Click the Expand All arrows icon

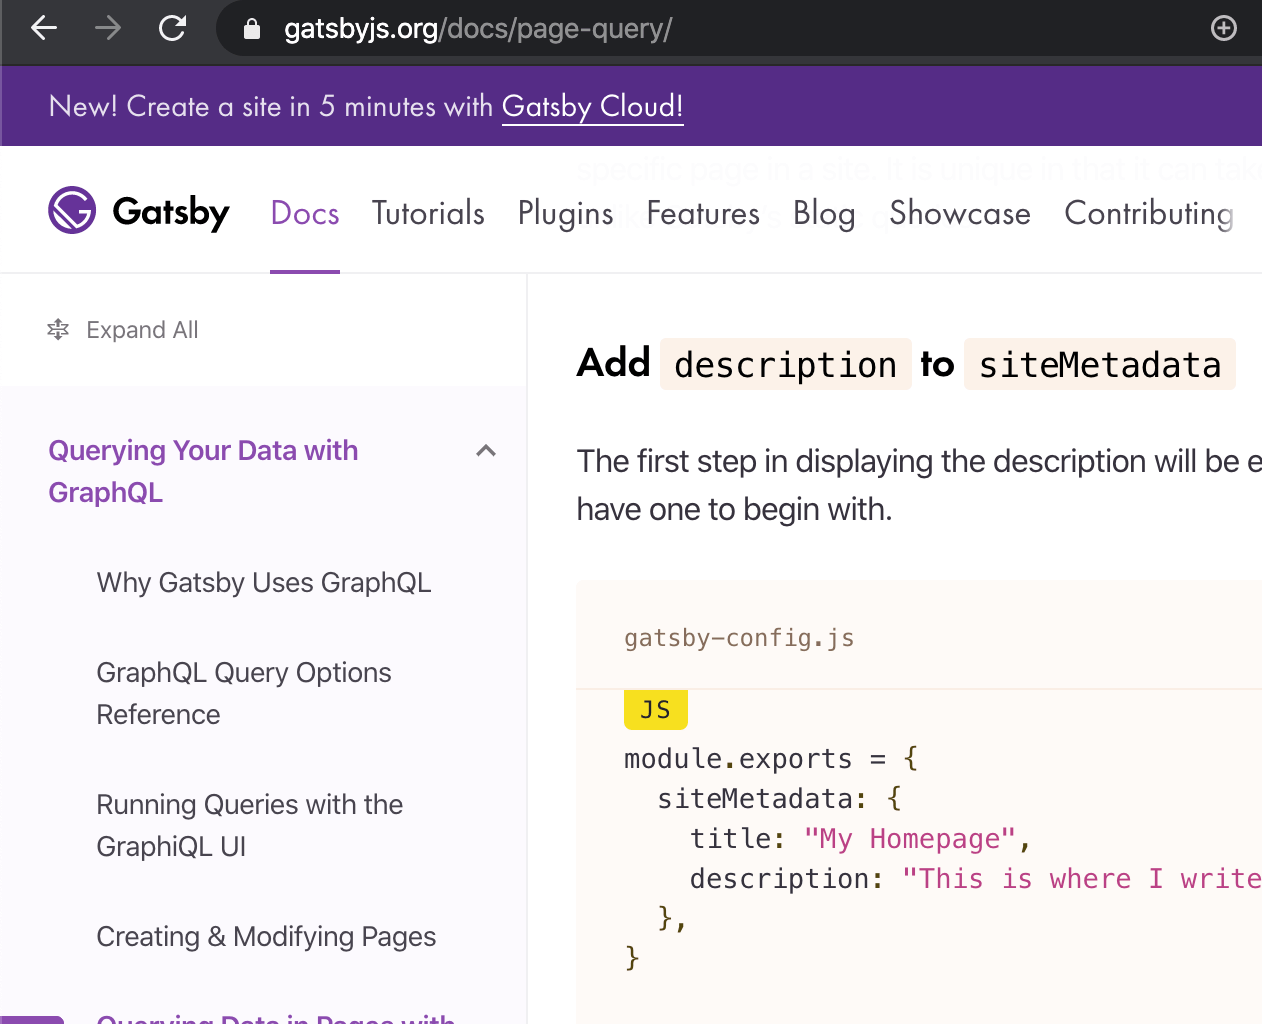point(58,329)
